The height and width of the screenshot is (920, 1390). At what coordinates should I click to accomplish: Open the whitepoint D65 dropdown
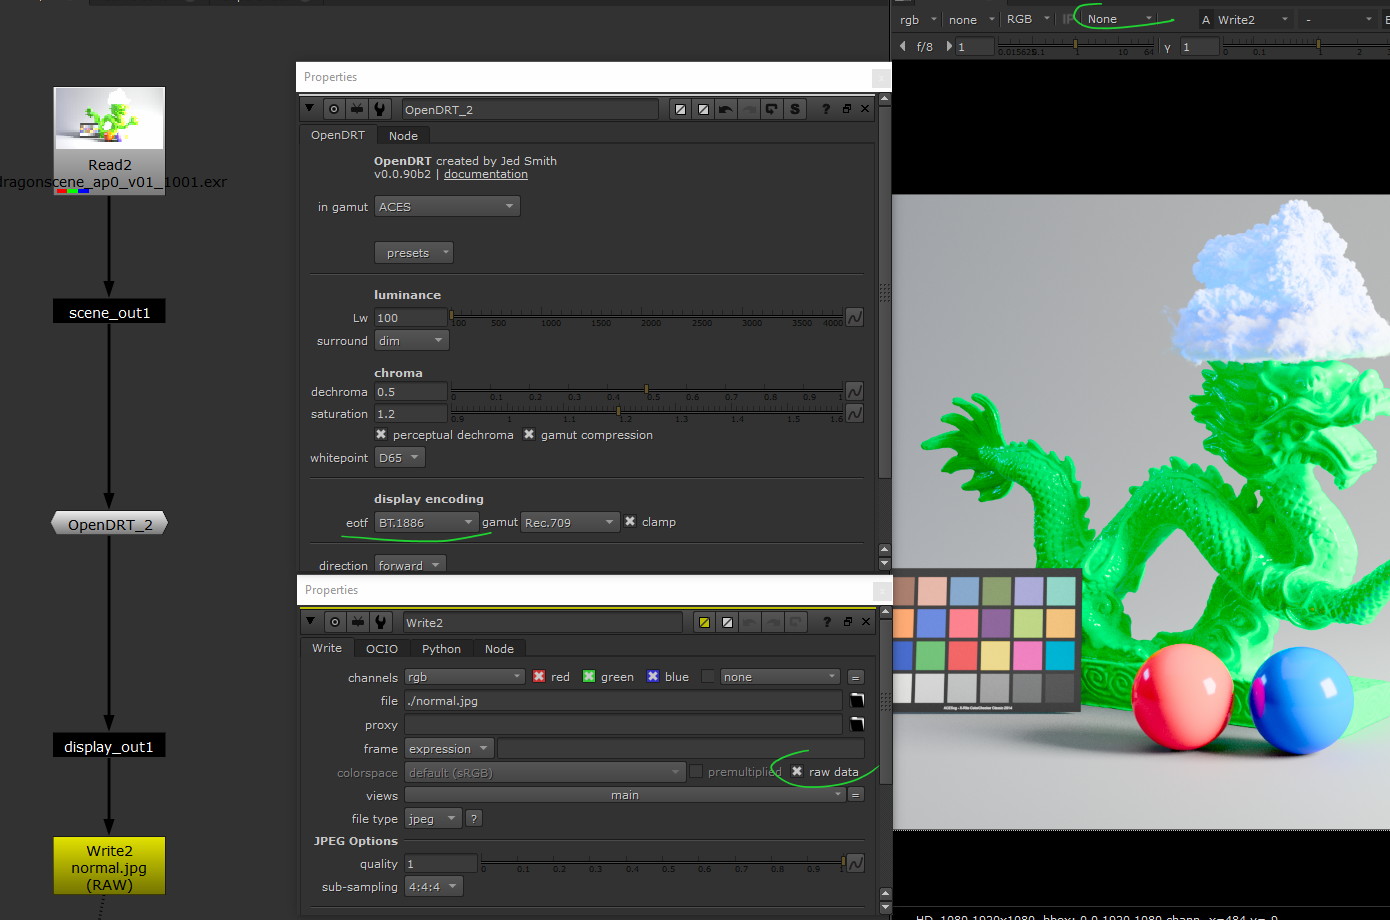[400, 457]
